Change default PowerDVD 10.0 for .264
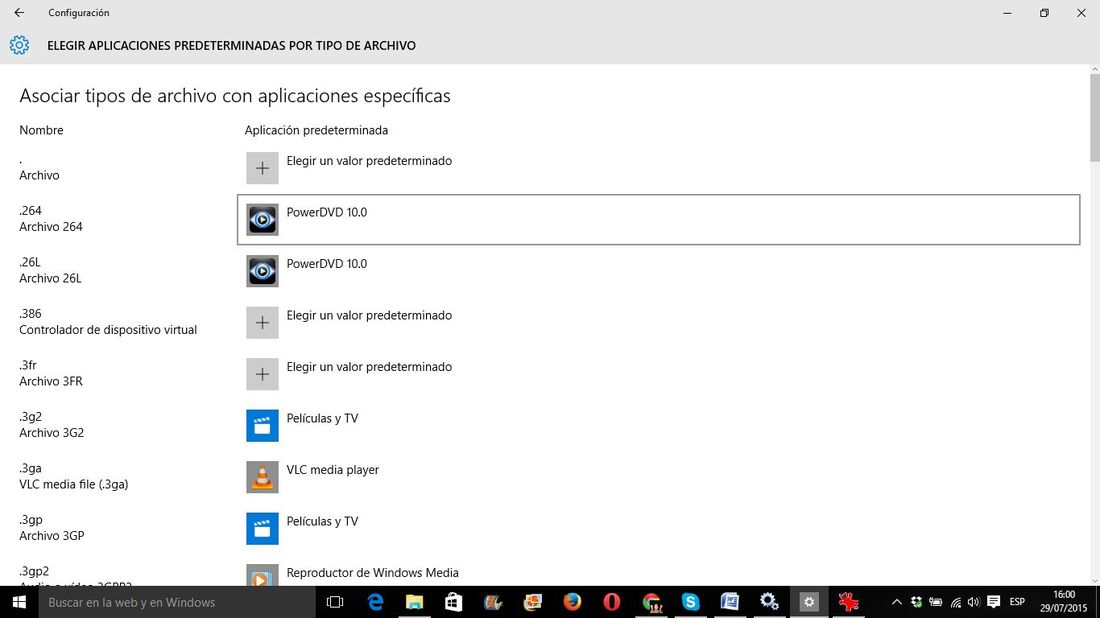 click(658, 220)
